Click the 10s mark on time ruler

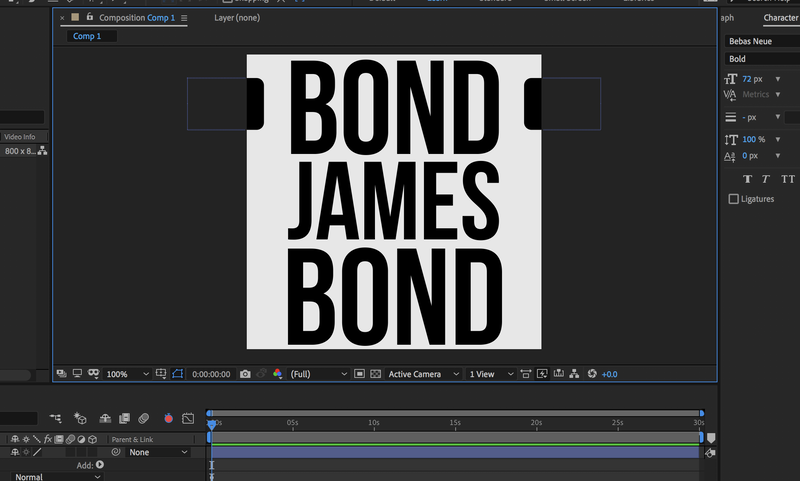click(374, 423)
